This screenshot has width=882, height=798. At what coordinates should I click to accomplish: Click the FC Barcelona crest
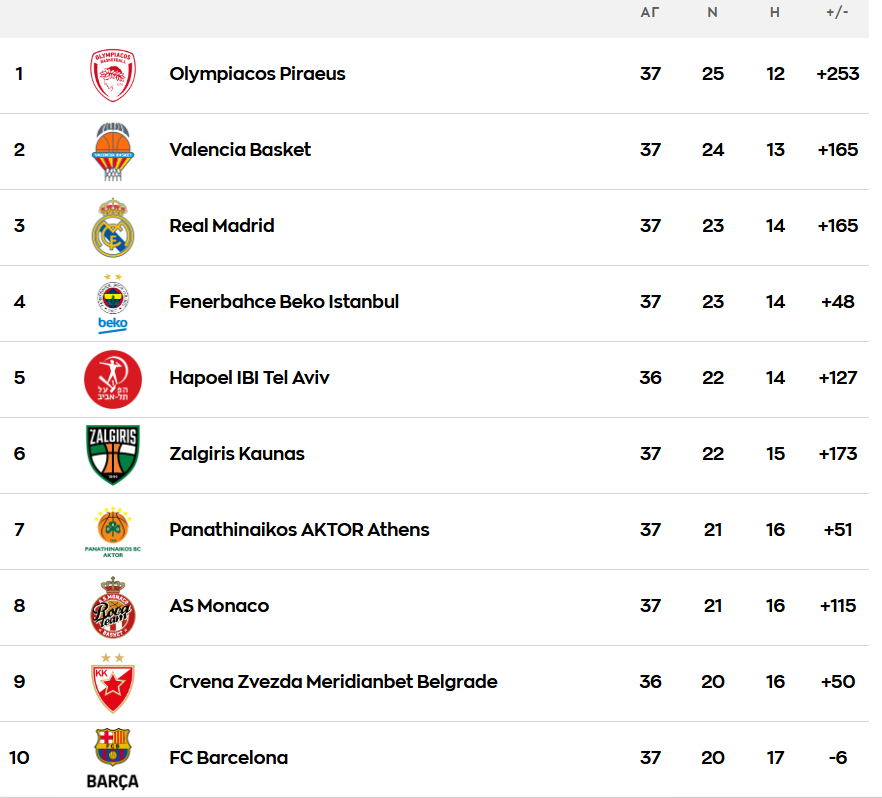pos(113,757)
